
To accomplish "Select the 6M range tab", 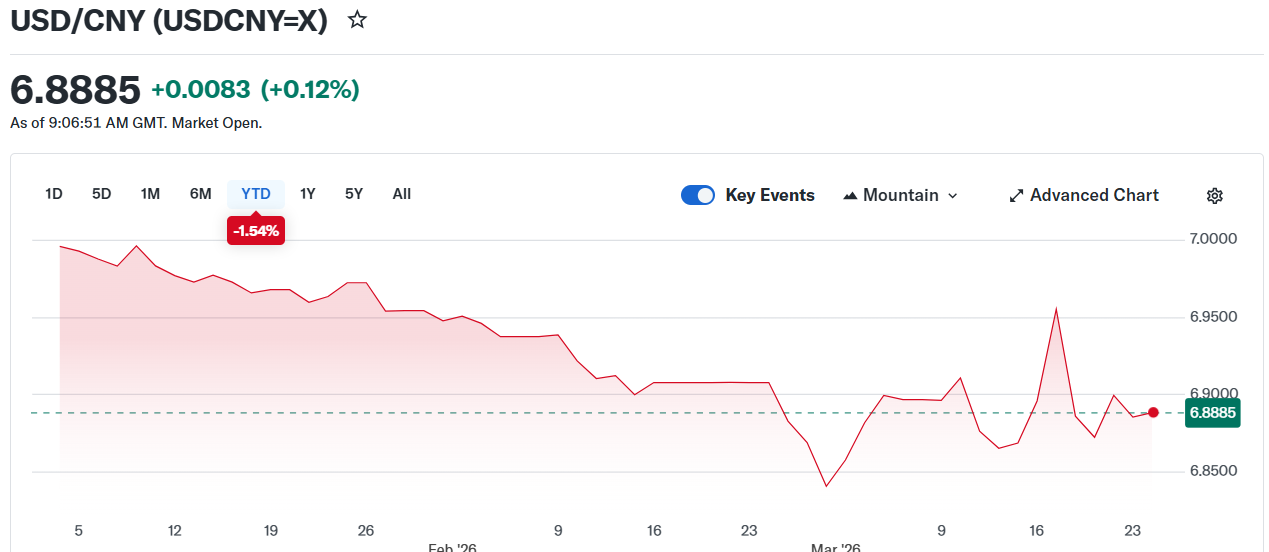I will (x=200, y=194).
